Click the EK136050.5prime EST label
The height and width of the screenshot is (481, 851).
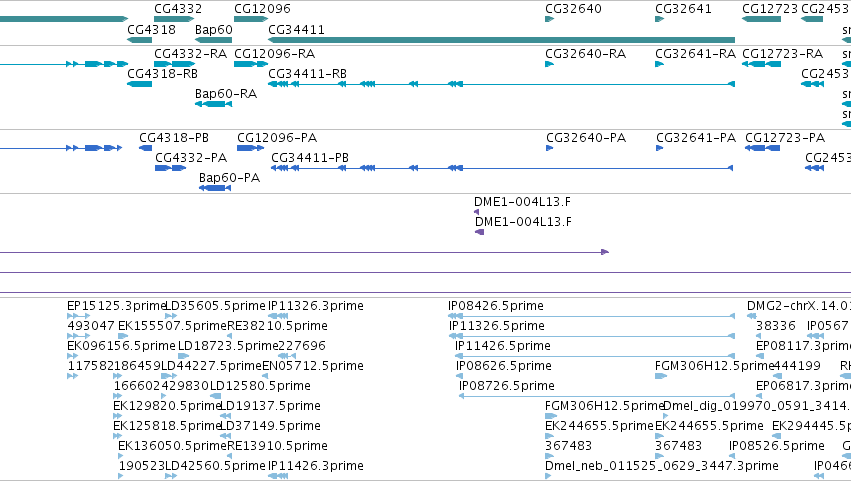click(172, 447)
